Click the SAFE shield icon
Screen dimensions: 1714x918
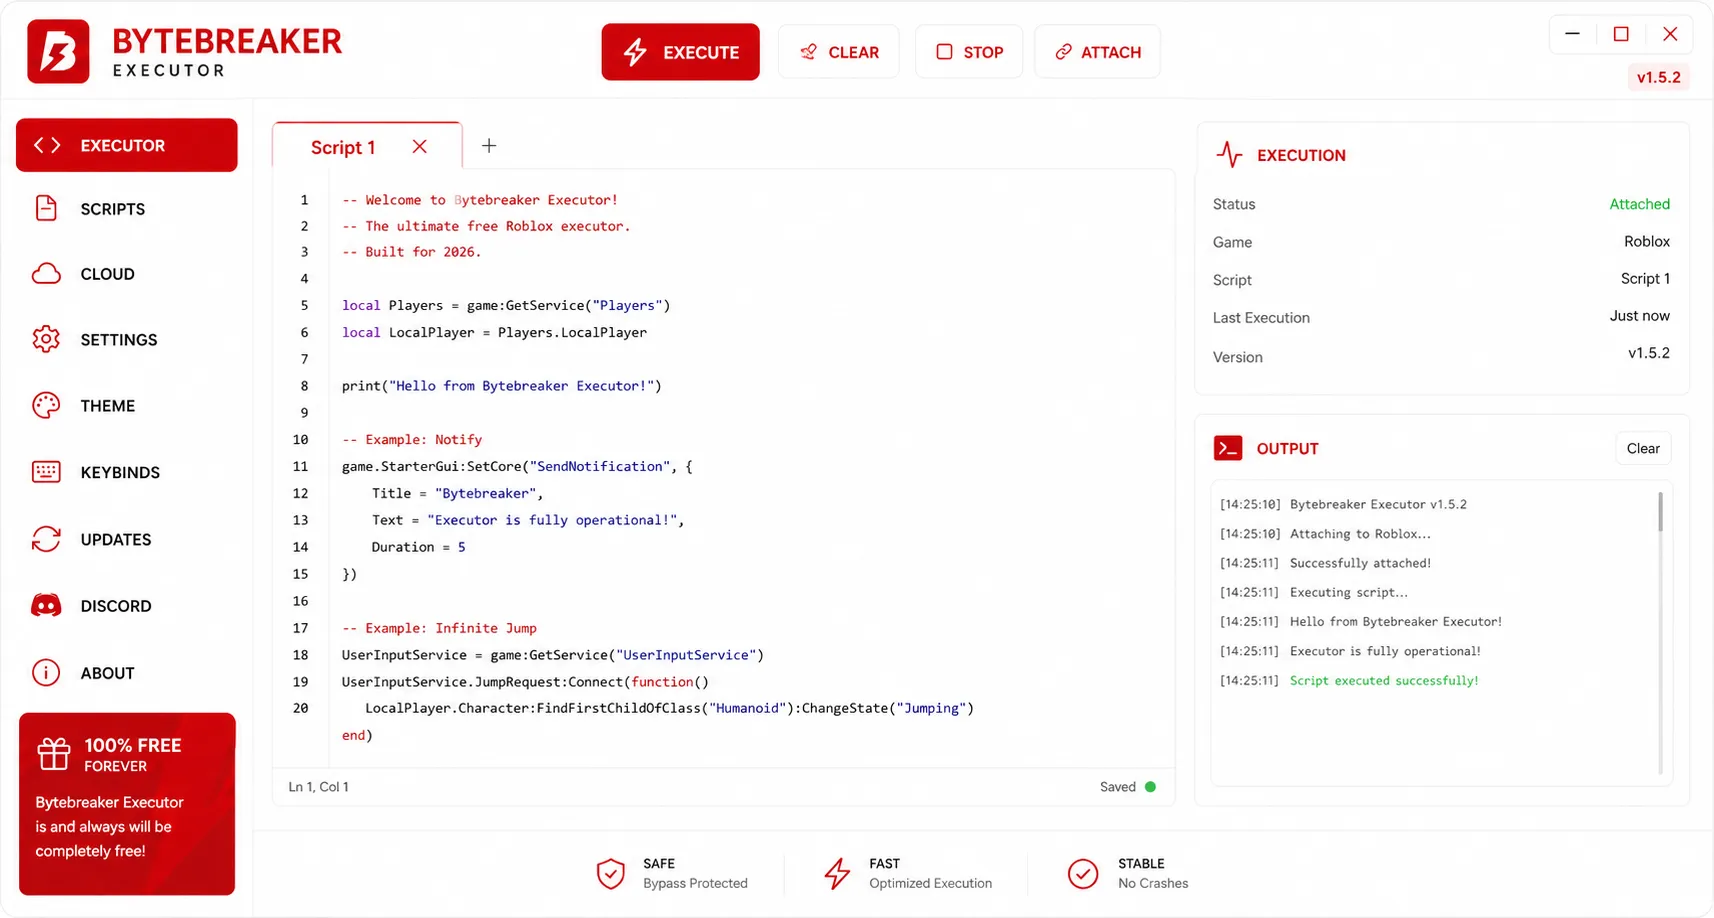tap(610, 874)
